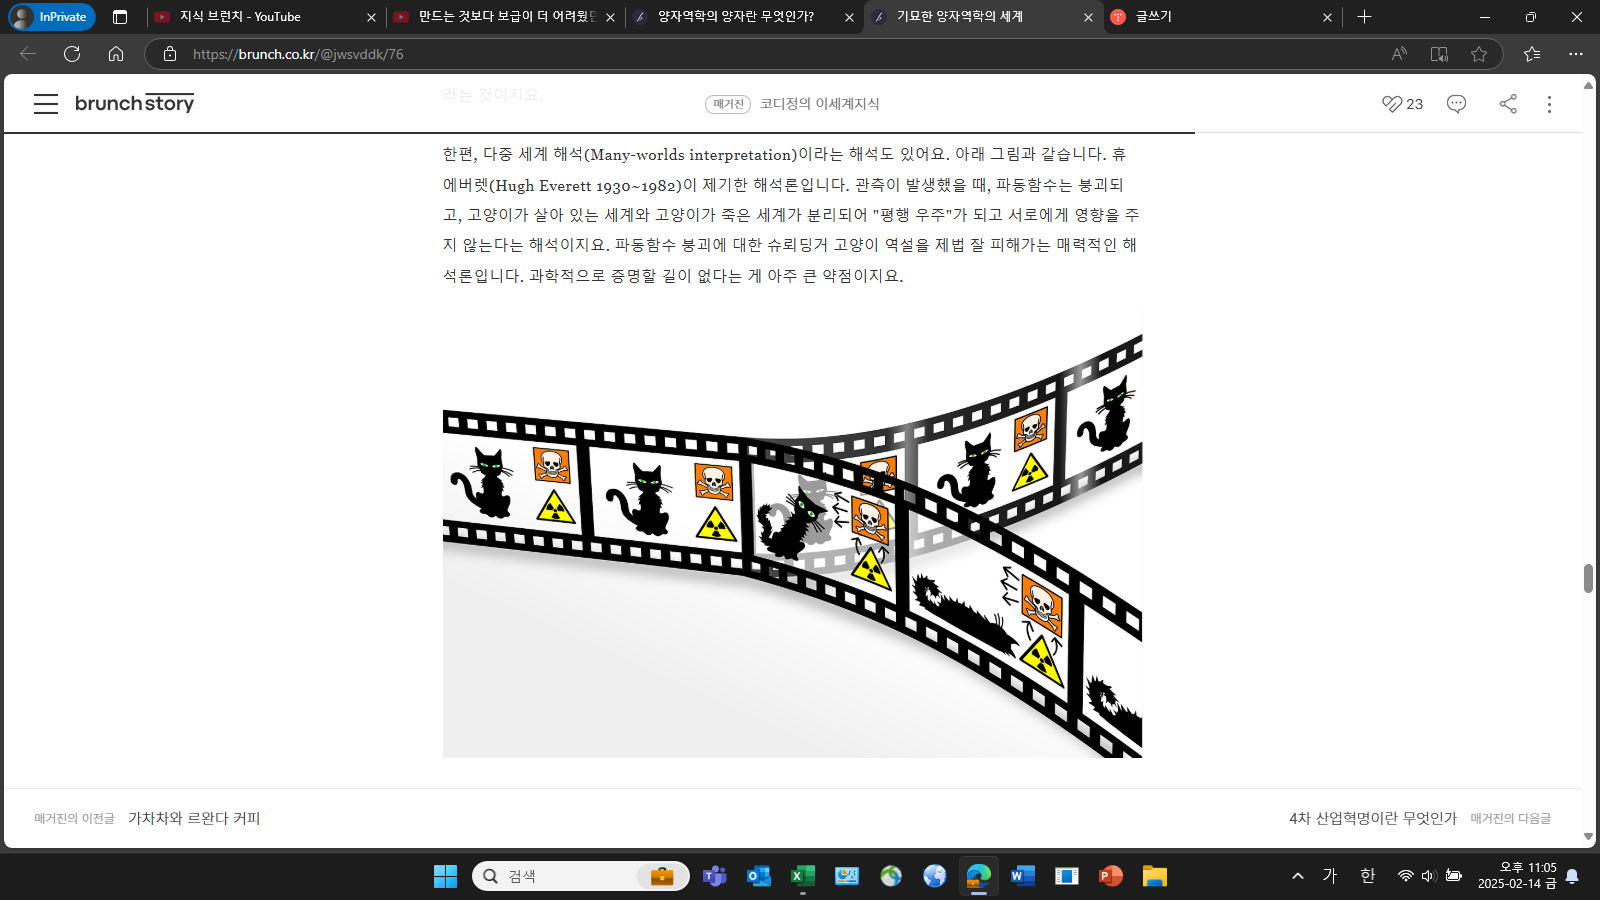
Task: Open Excel from taskbar
Action: pos(802,876)
